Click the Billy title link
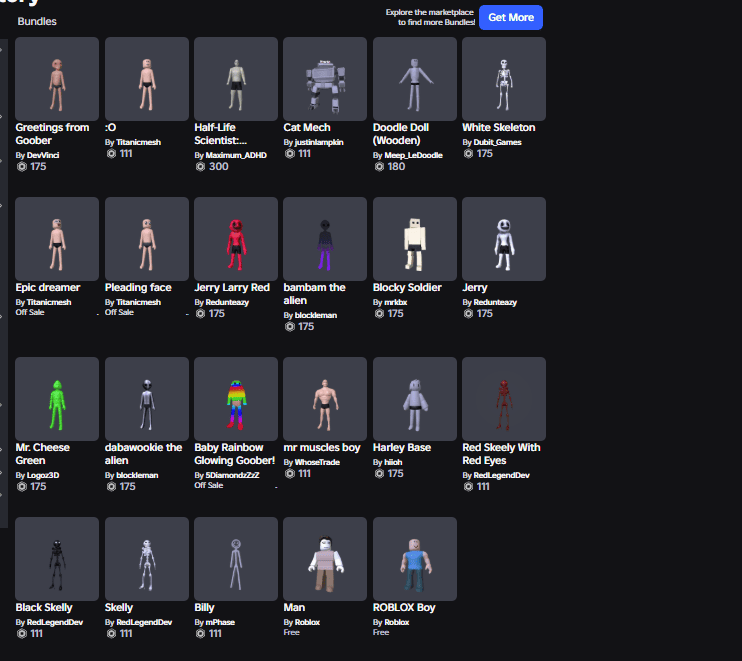The image size is (742, 661). click(204, 608)
